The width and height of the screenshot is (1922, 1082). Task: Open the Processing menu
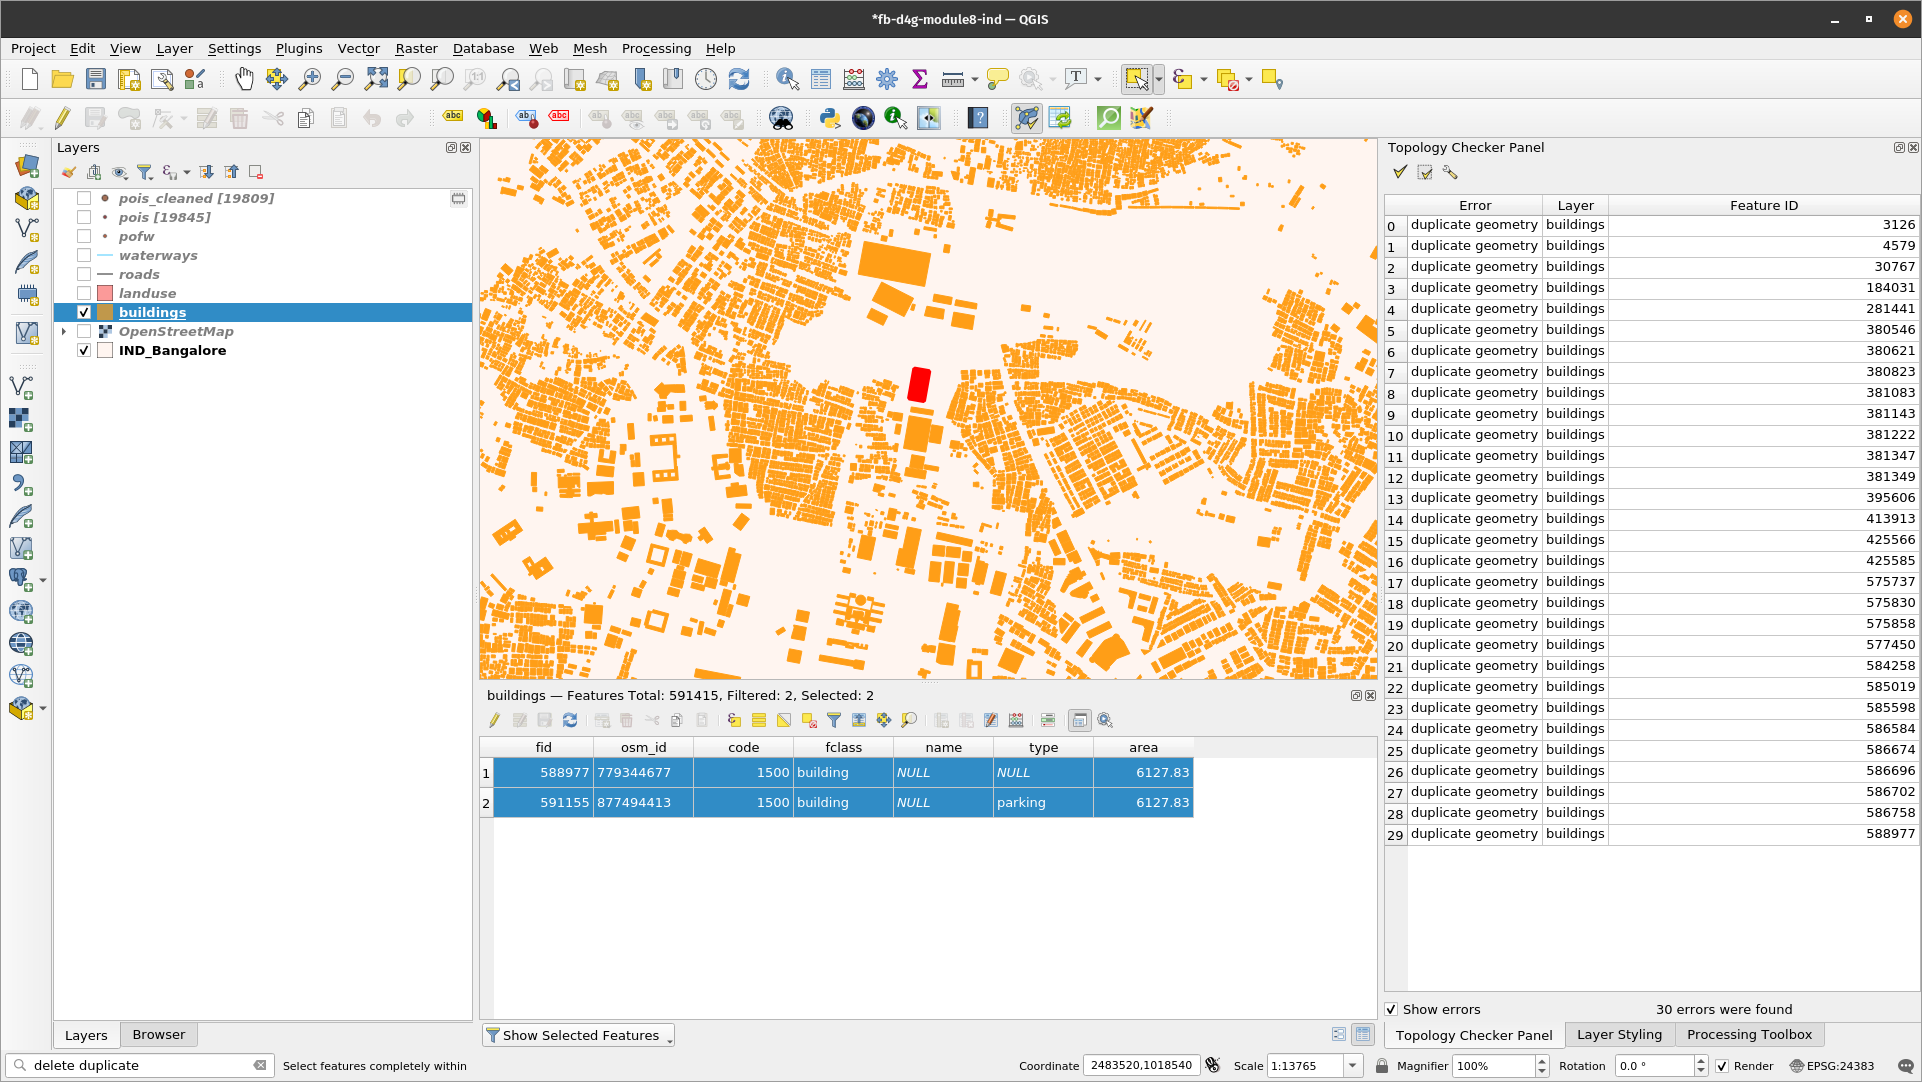656,48
